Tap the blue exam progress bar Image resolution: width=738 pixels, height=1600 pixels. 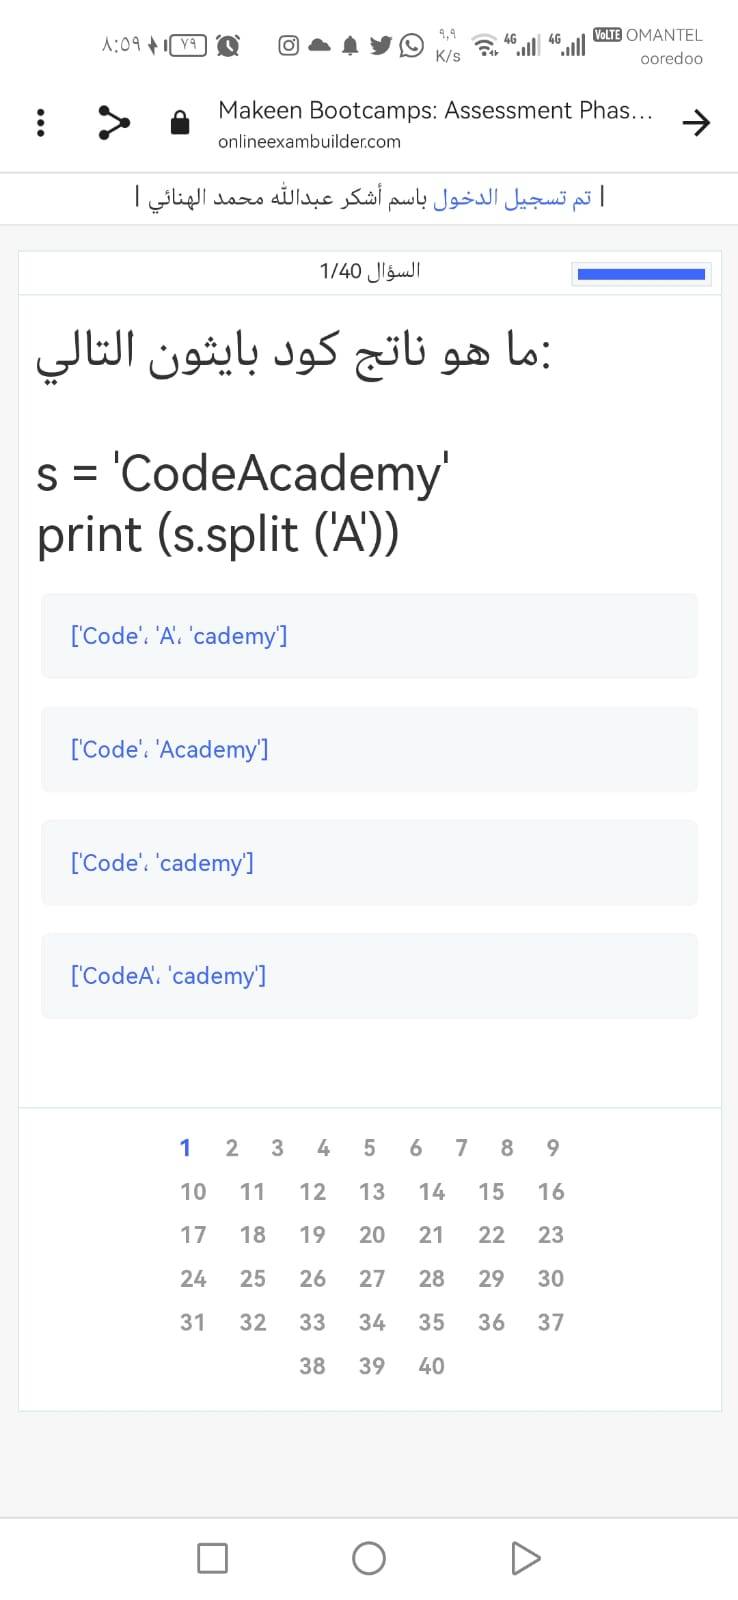tap(641, 274)
